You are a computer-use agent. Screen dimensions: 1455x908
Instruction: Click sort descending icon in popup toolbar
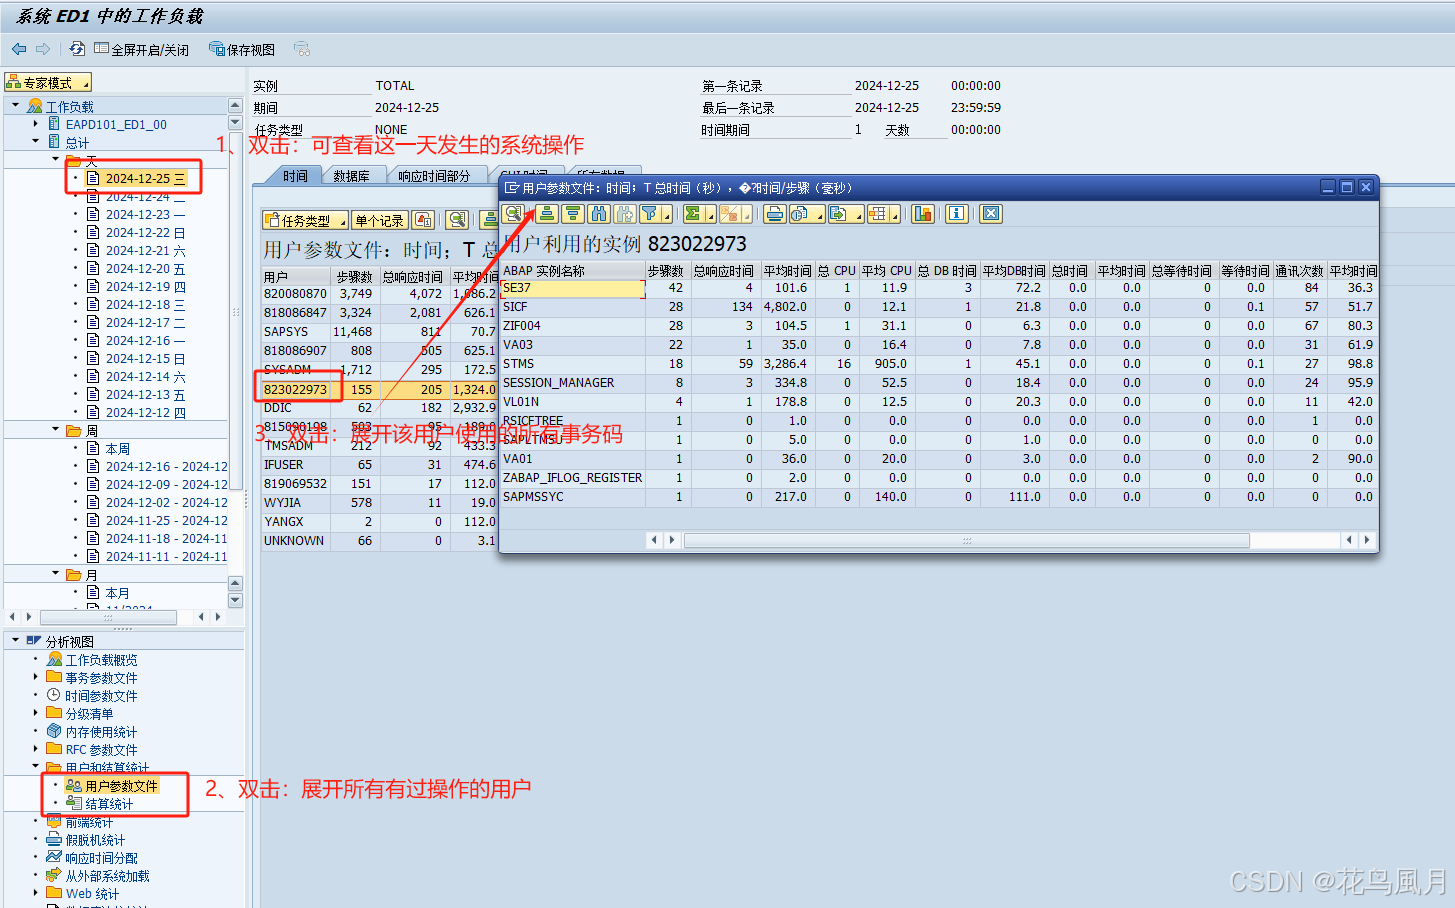[572, 213]
